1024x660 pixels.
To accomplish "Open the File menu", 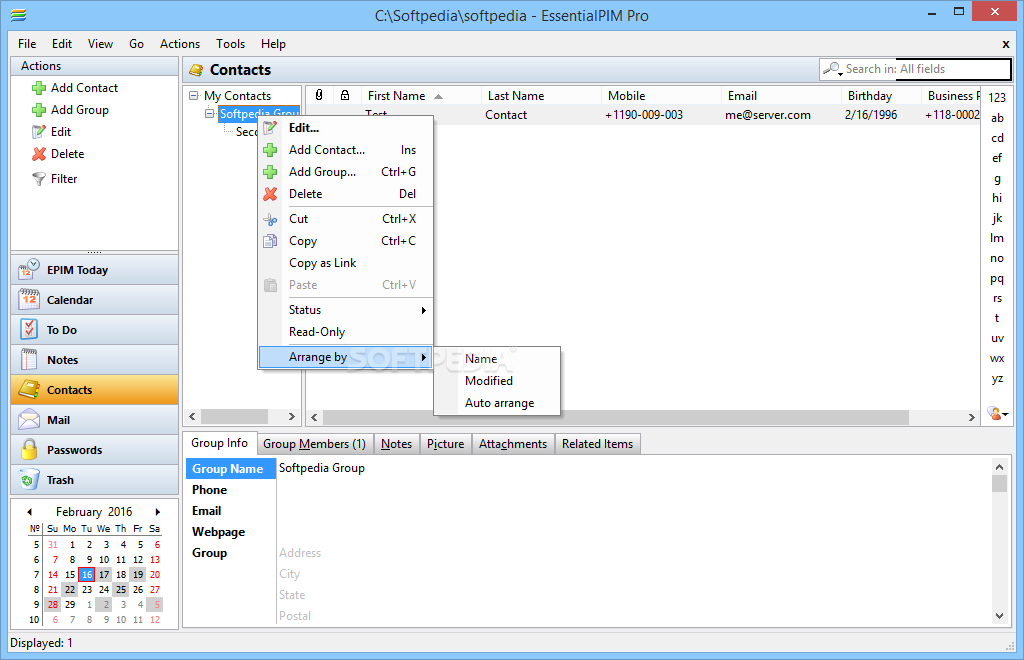I will click(27, 44).
